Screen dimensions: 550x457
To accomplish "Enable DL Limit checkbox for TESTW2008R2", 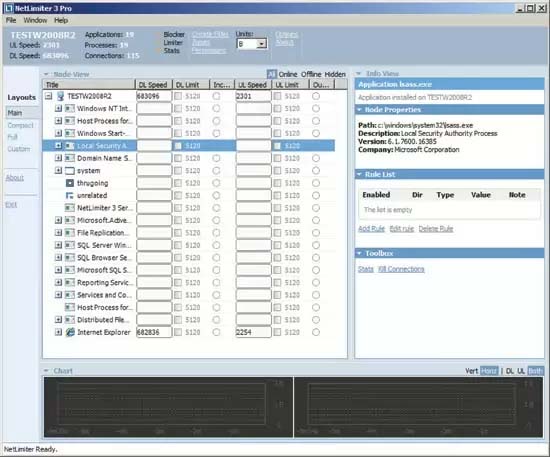I will tap(178, 96).
